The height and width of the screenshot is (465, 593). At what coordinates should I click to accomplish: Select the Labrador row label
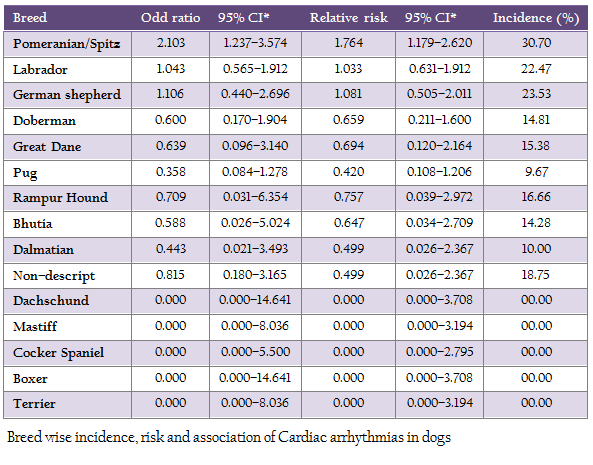pyautogui.click(x=40, y=70)
